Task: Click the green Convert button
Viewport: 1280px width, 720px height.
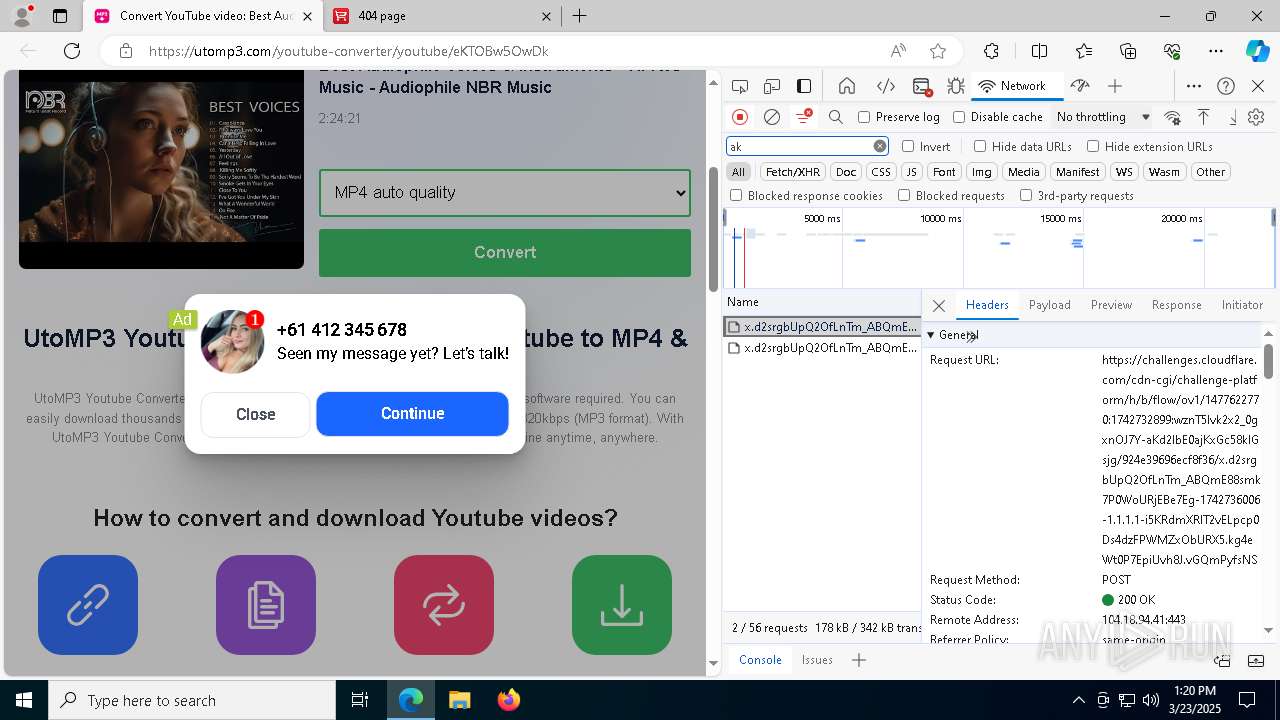Action: point(505,253)
